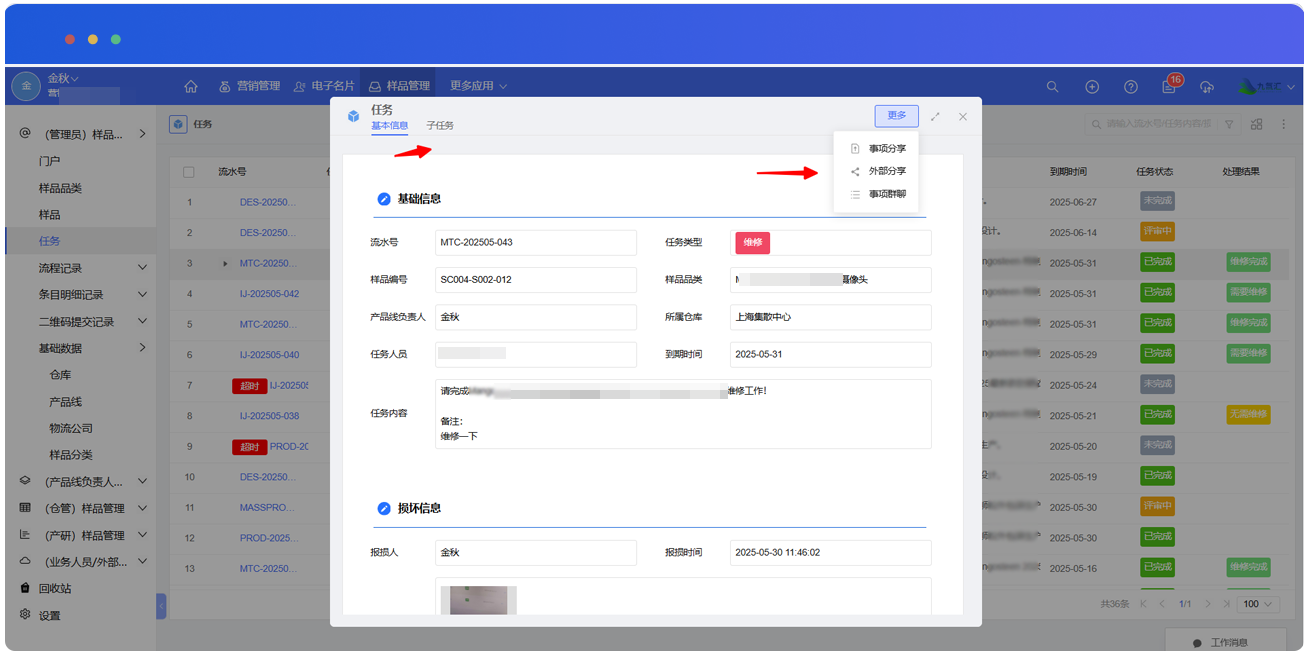Viewport: 1308px width, 656px height.
Task: Open the page size 100 dropdown
Action: [x=1258, y=604]
